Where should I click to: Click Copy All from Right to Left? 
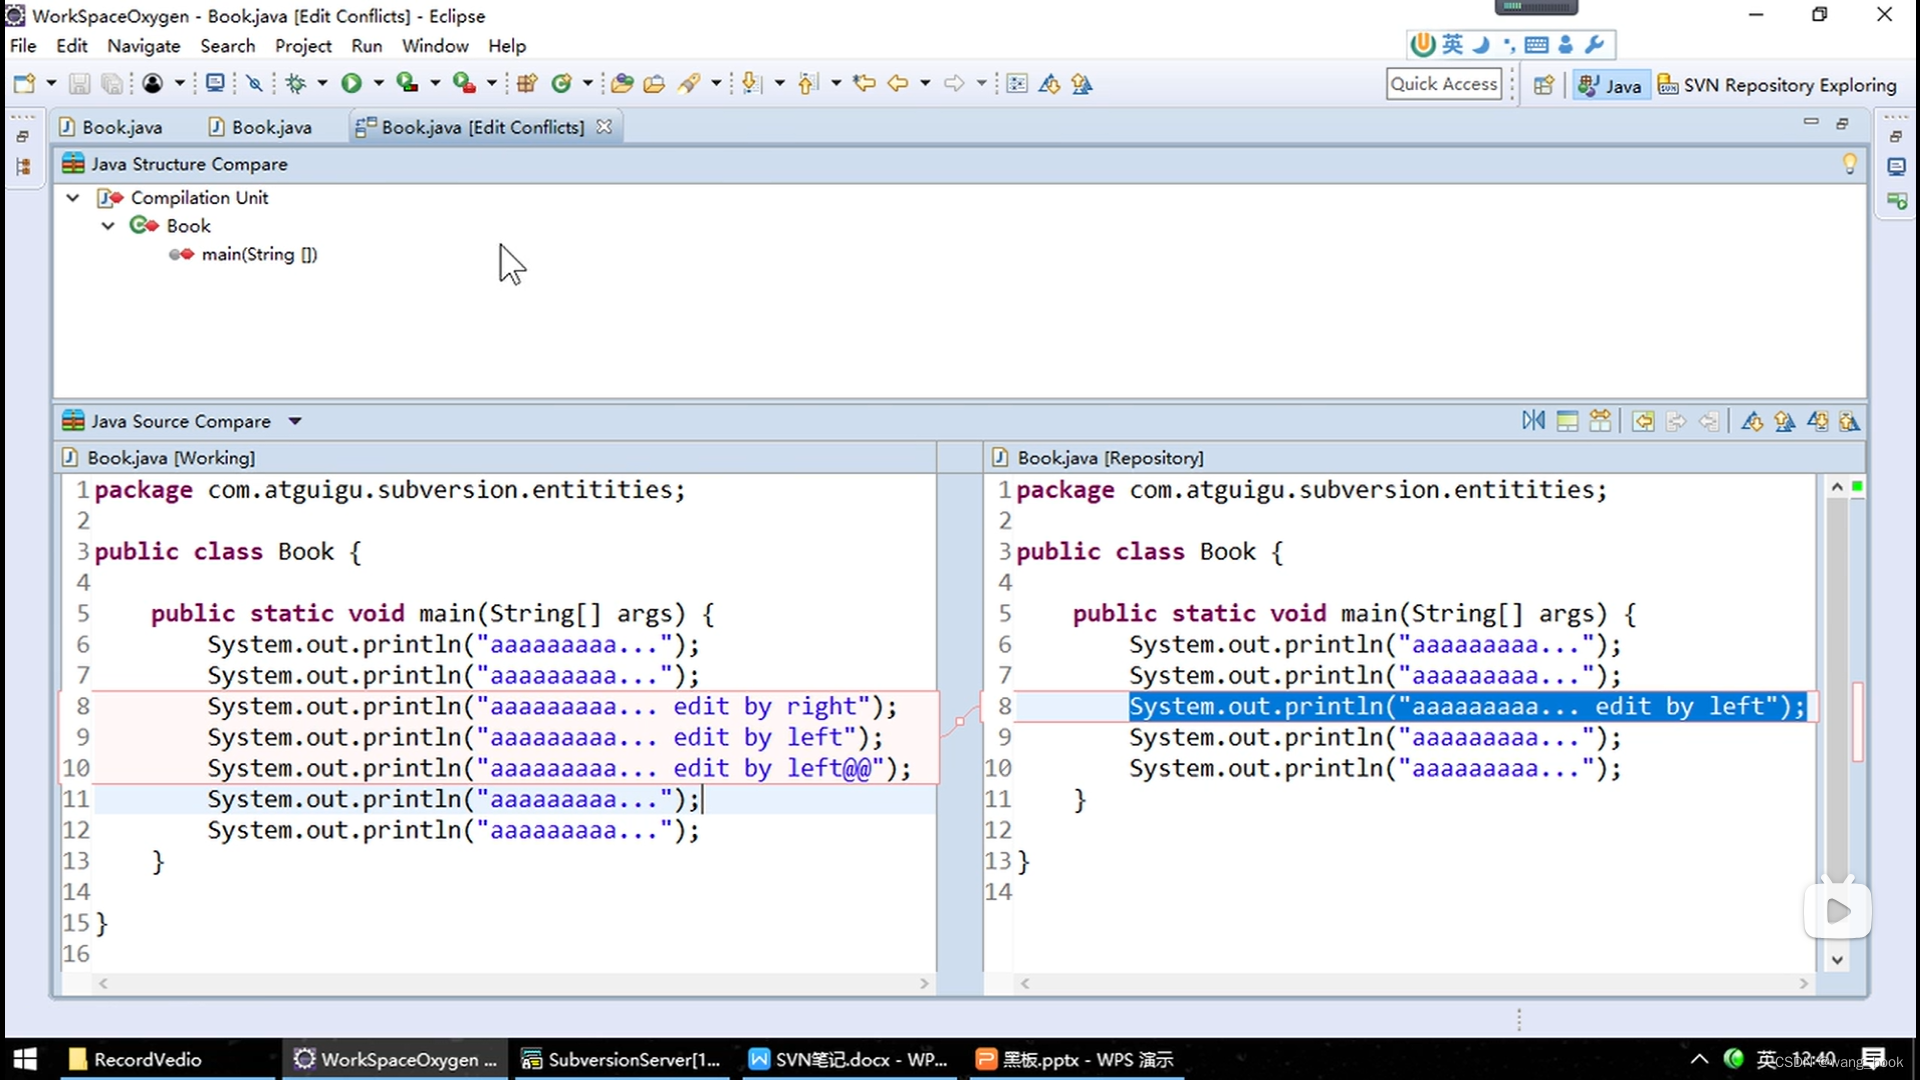pos(1643,421)
